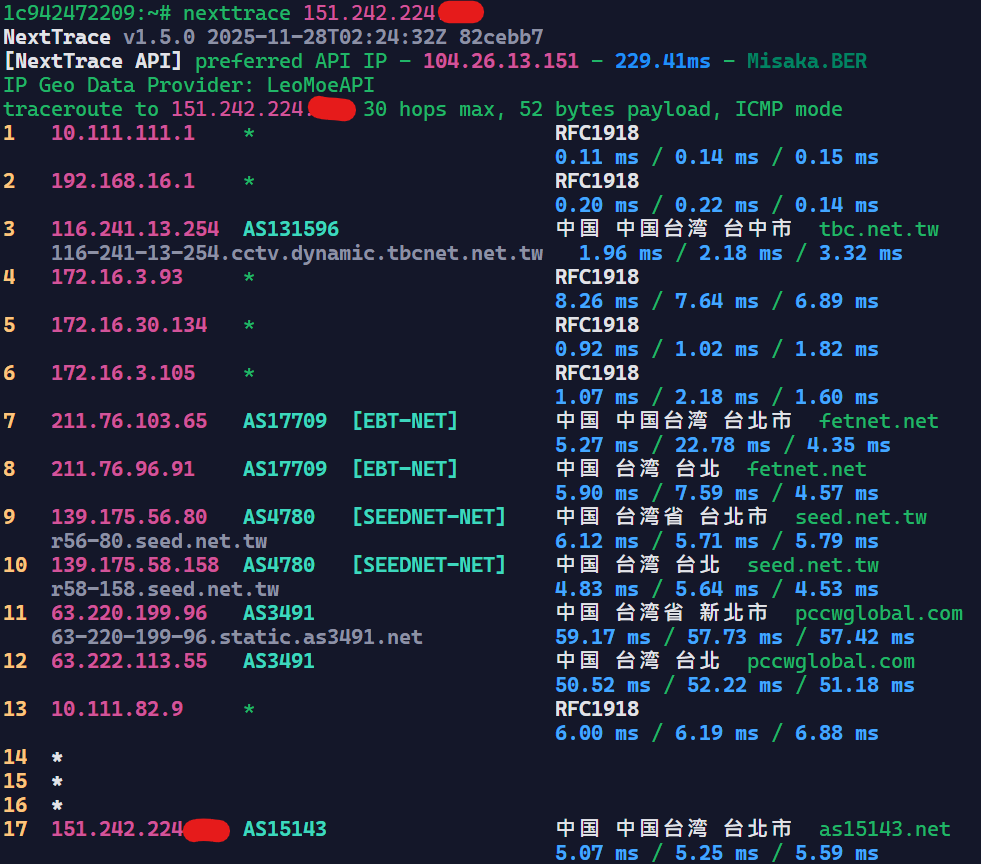Click the [EBT-NET] tag on hop 8
This screenshot has height=864, width=981.
(x=404, y=469)
